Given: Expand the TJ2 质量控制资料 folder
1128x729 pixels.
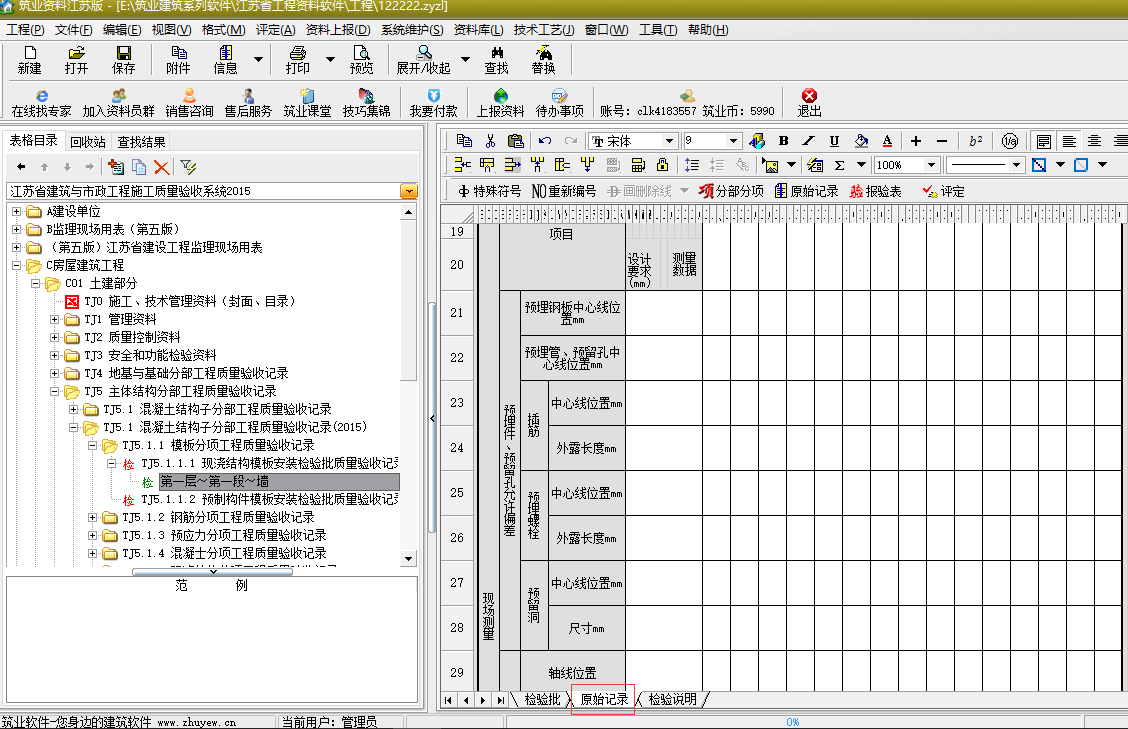Looking at the screenshot, I should (x=55, y=337).
